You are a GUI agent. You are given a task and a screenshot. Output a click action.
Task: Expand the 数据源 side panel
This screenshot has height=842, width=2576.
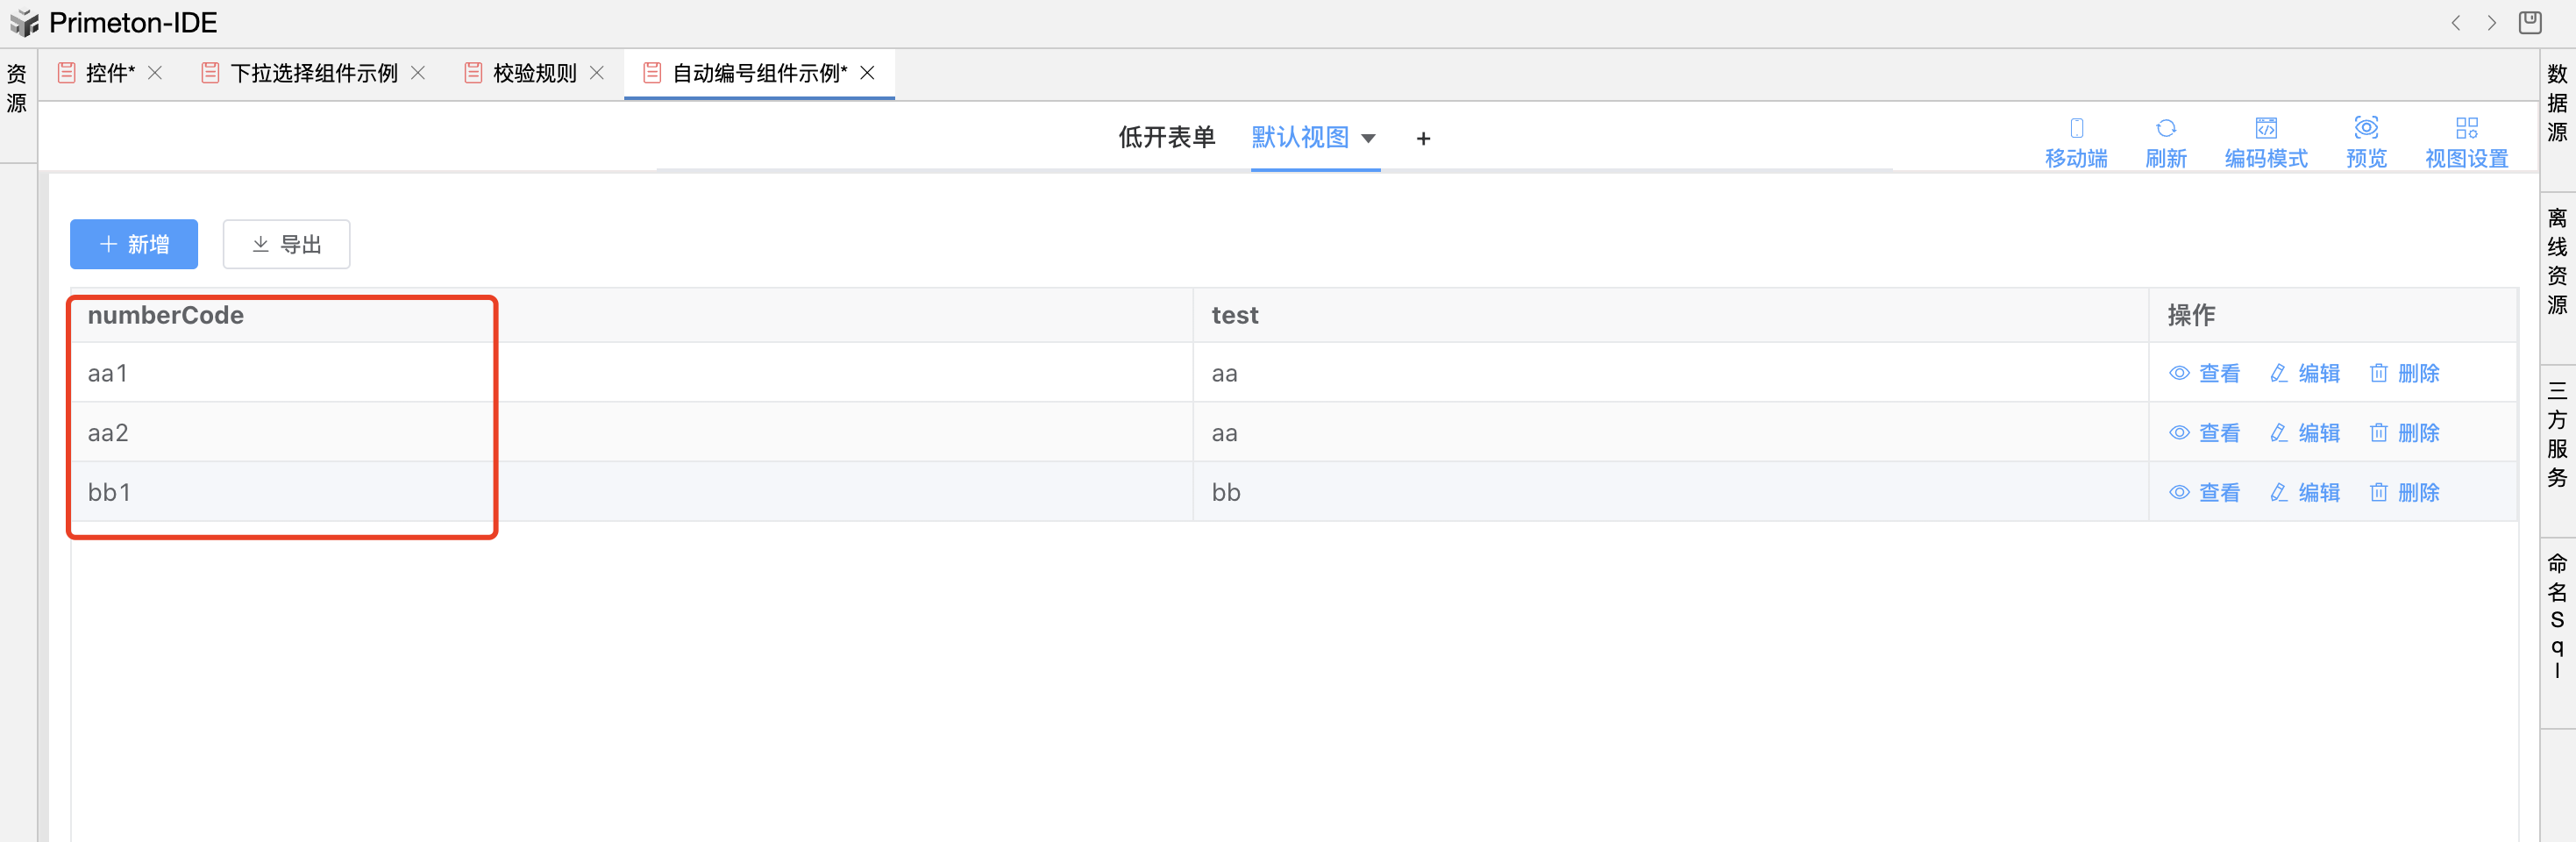[x=2556, y=103]
